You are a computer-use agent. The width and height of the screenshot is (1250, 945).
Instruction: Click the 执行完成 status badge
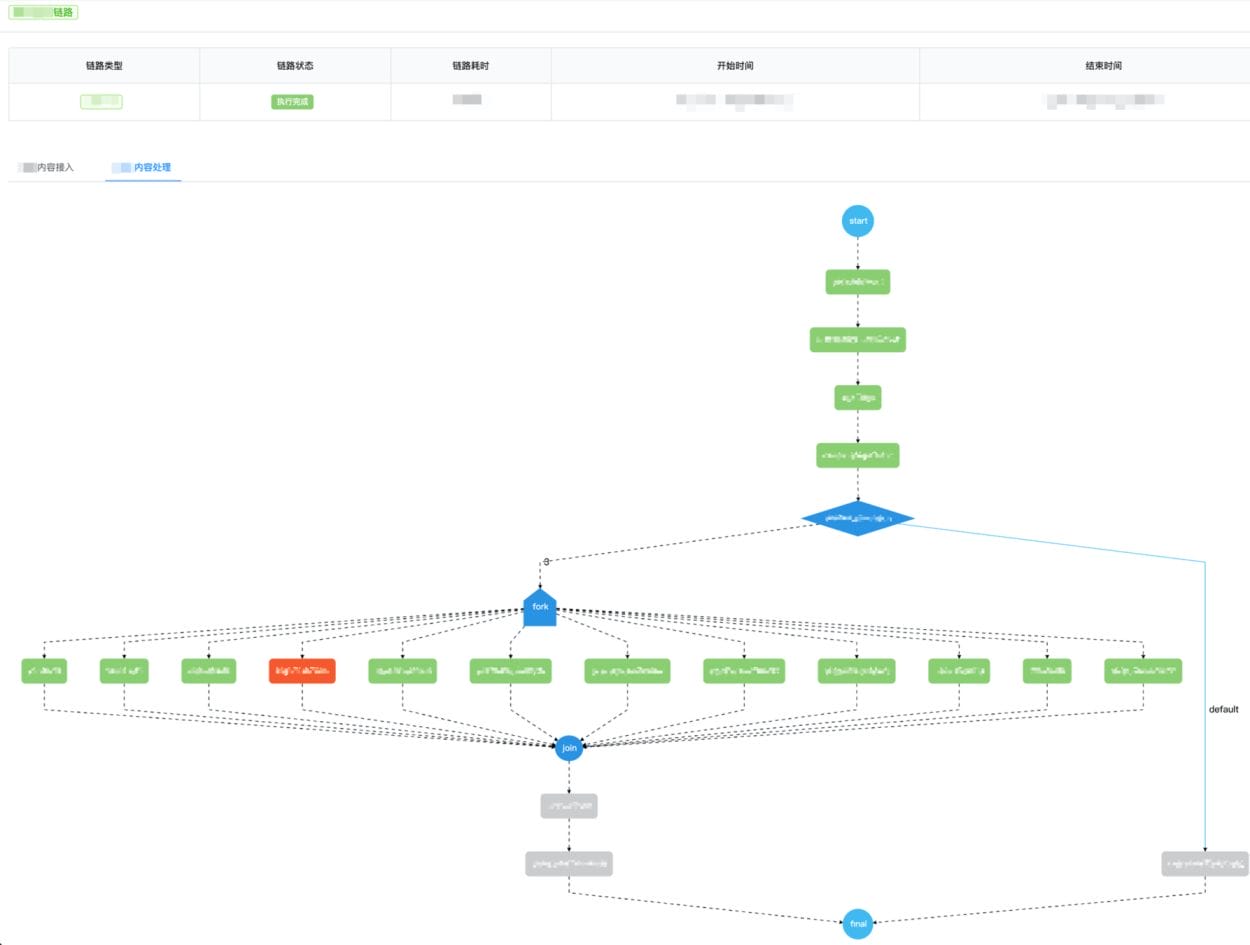(x=292, y=102)
